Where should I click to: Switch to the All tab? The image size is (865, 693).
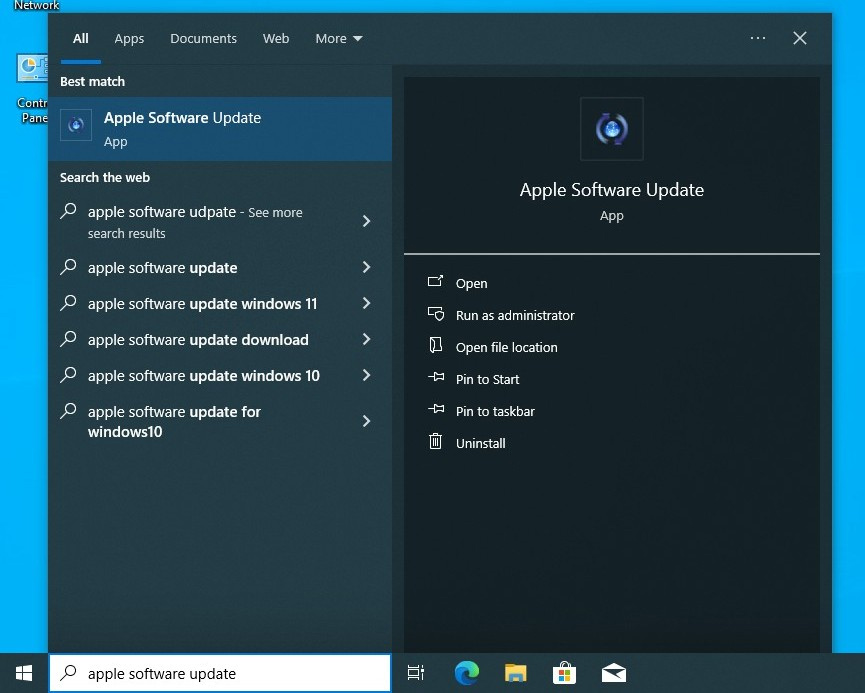coord(81,39)
